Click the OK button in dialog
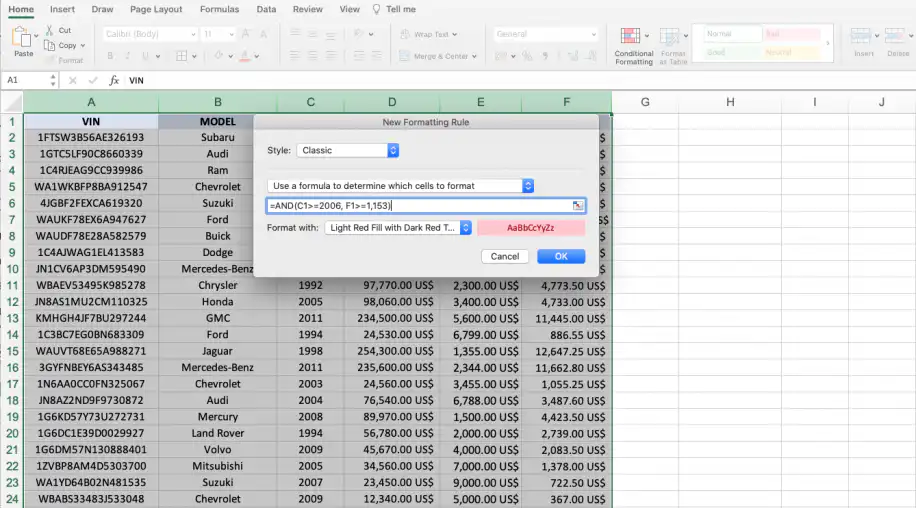 [x=561, y=256]
